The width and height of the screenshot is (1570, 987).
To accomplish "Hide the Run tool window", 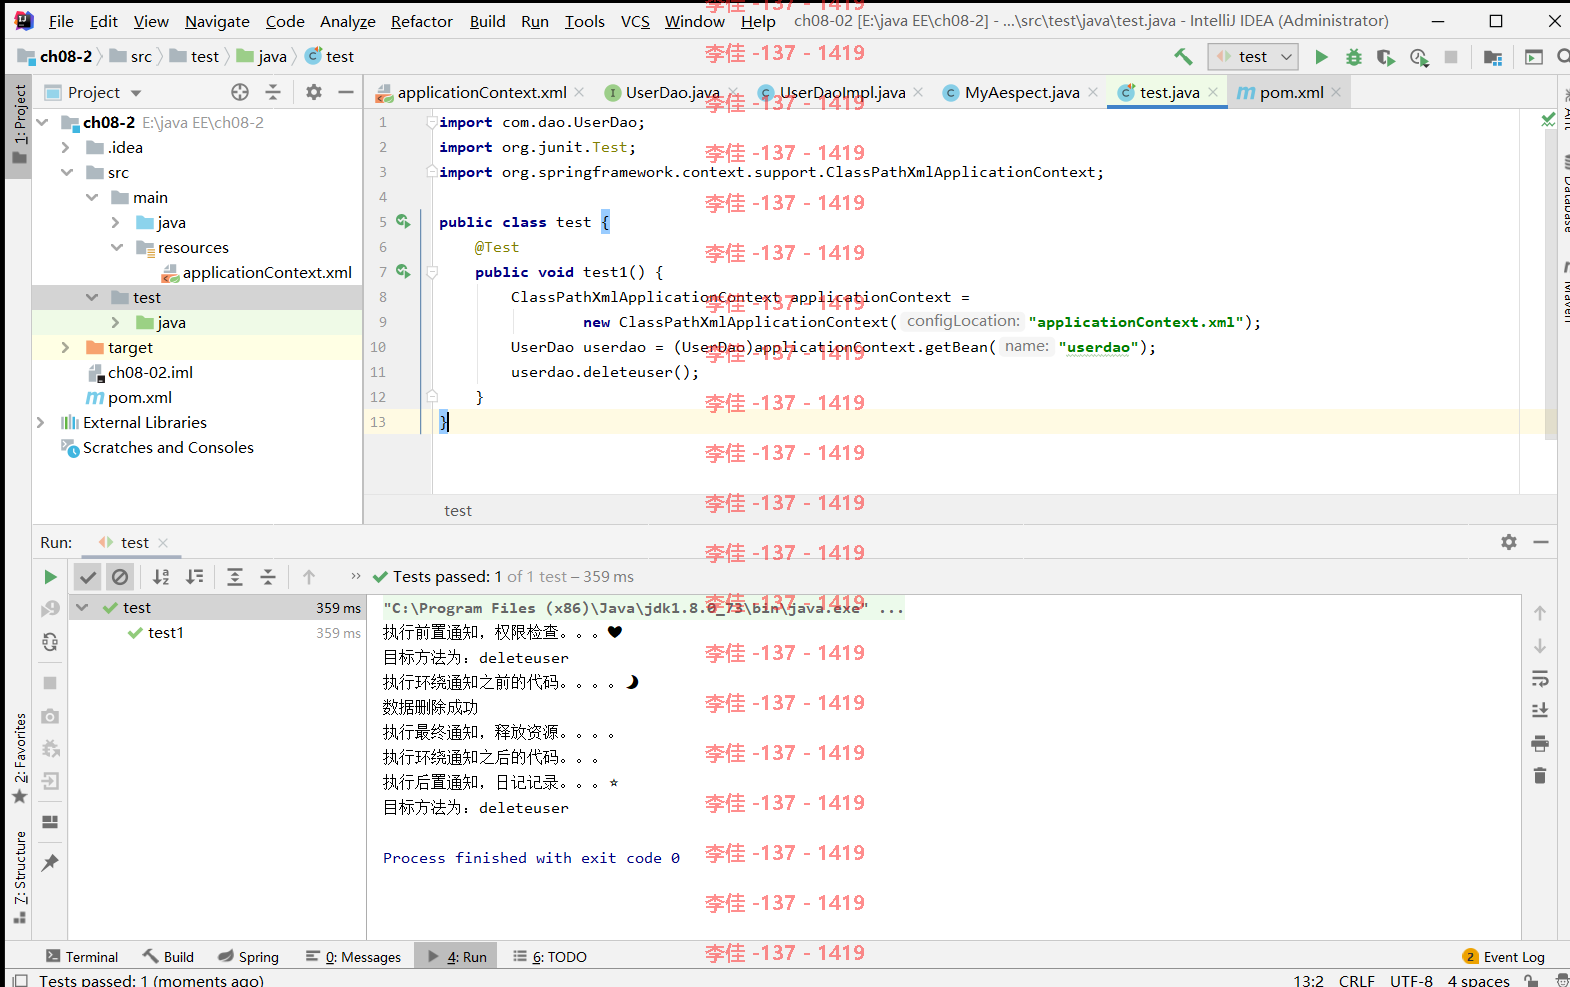I will 1541,542.
